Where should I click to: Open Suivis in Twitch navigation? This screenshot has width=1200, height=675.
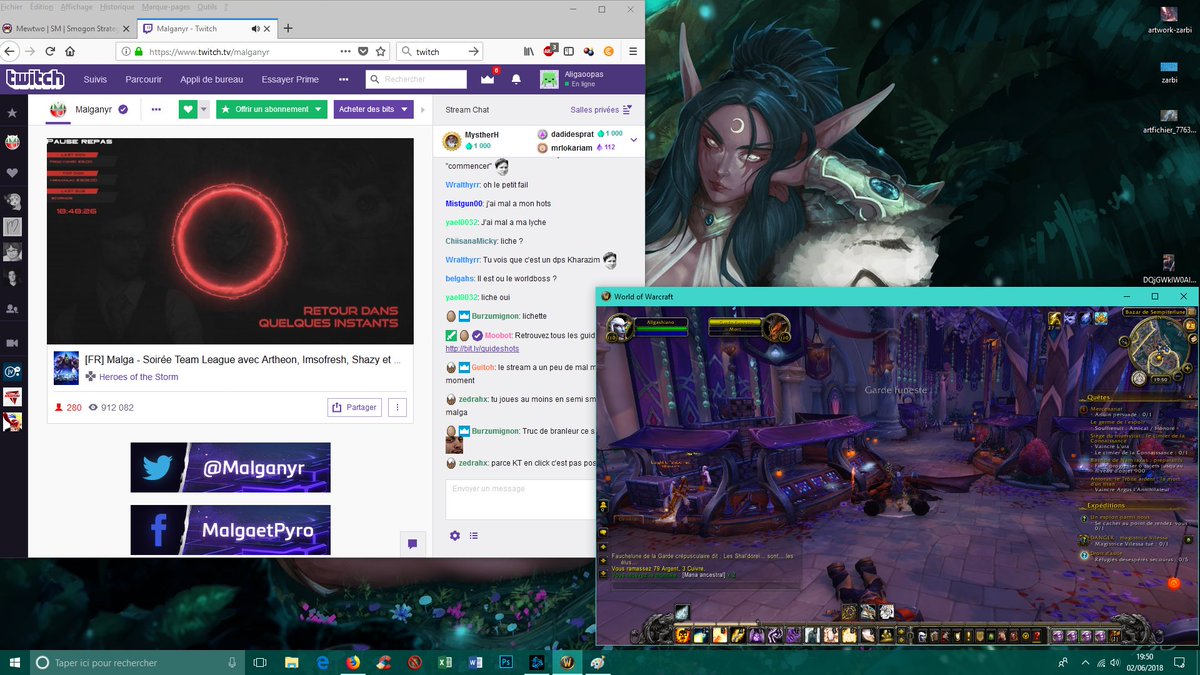coord(95,79)
